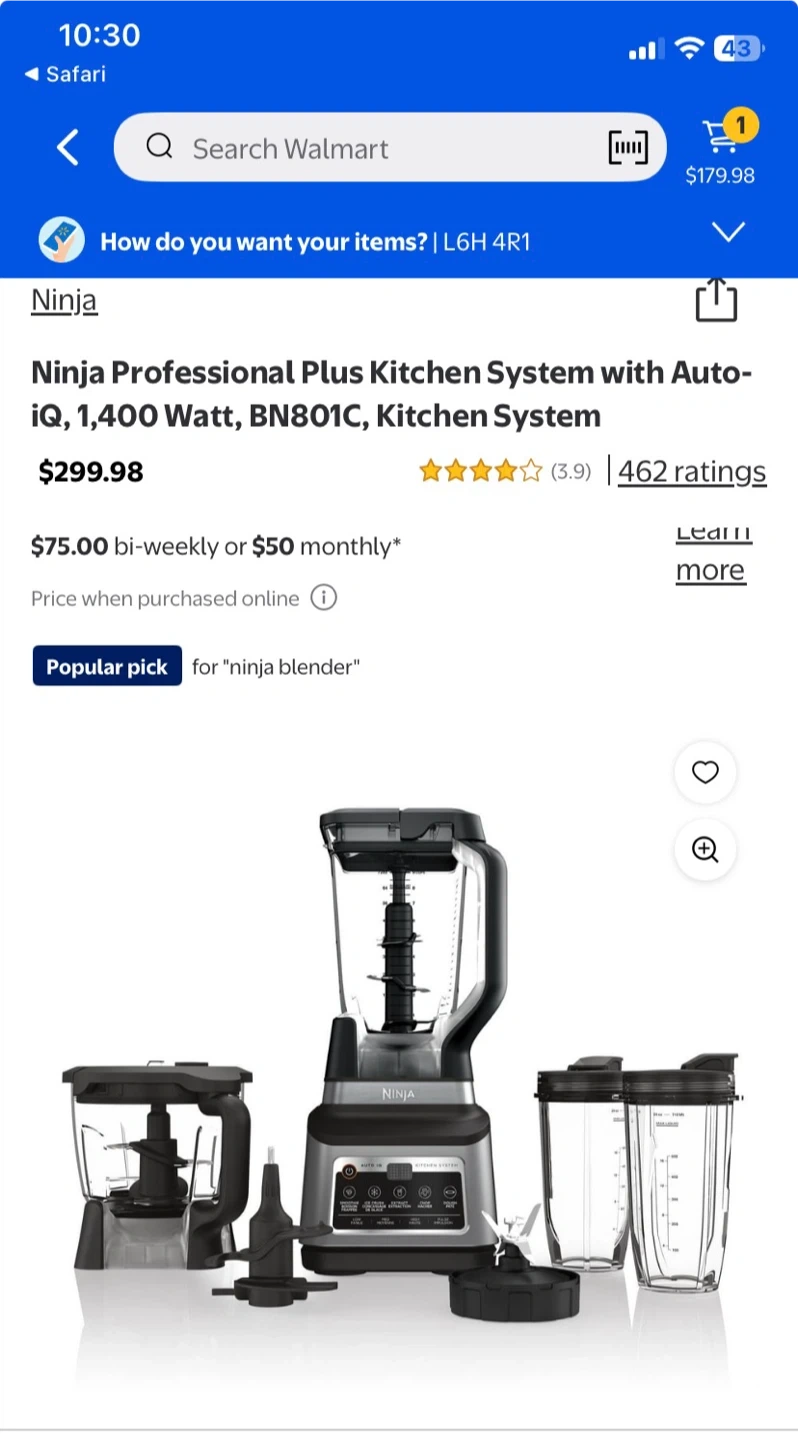Tap the info icon beside Price when purchased online
The width and height of the screenshot is (798, 1440).
(x=323, y=598)
